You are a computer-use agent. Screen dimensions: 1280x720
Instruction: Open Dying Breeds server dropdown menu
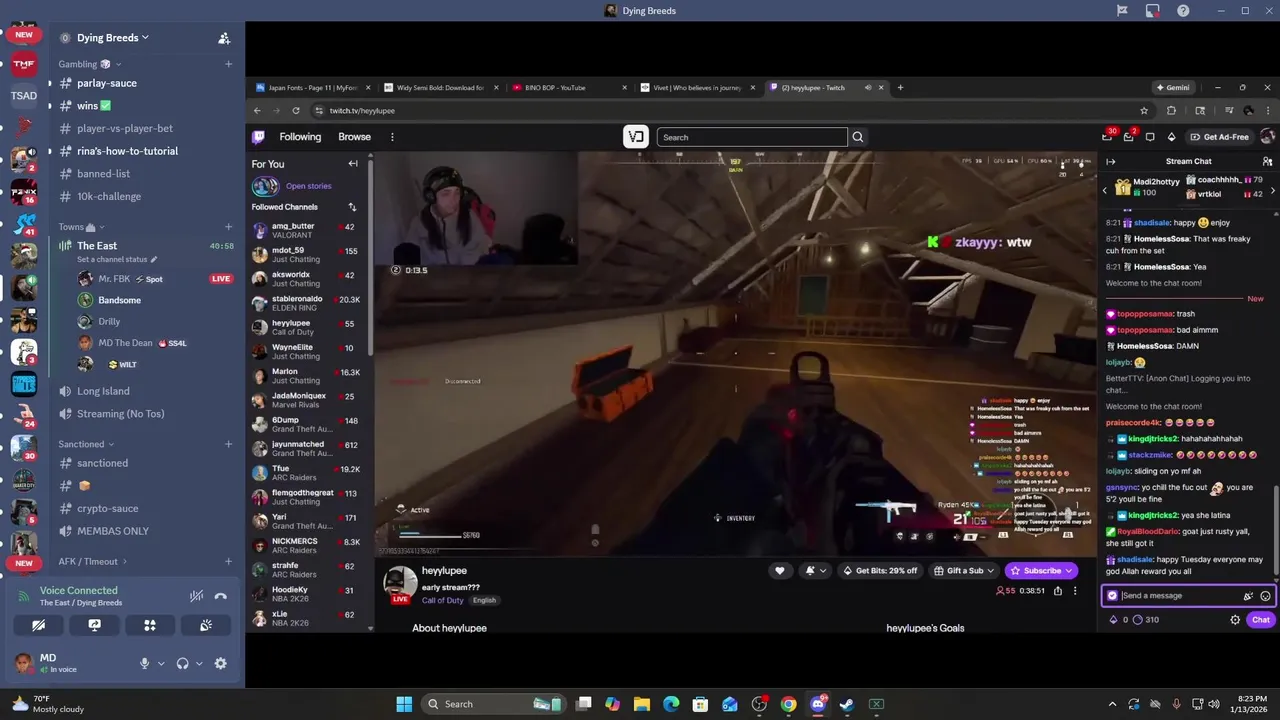coord(113,37)
